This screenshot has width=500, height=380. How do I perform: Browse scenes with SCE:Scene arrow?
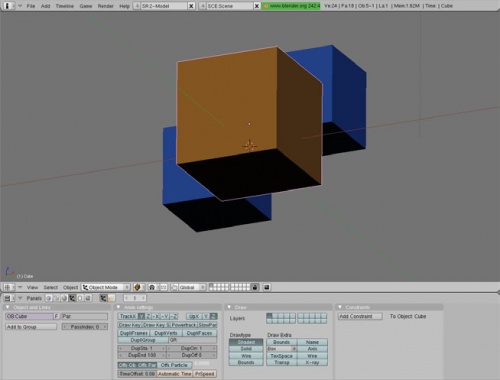(202, 6)
